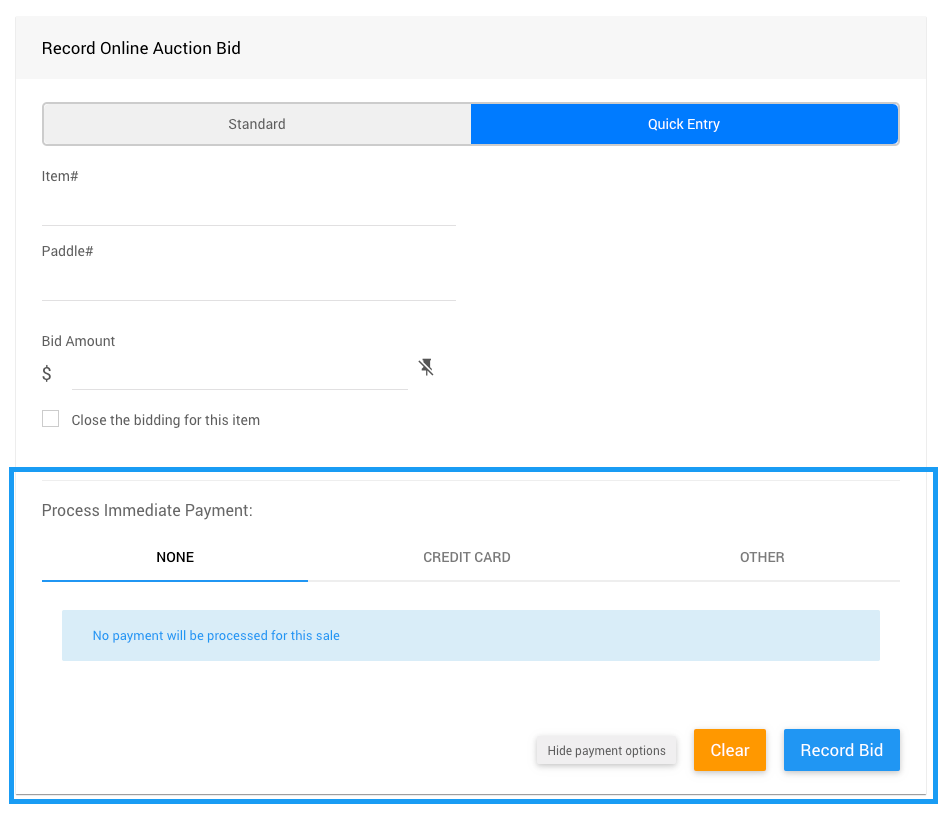
Task: Click the 'Record Online Auction Bid' heading
Action: pyautogui.click(x=141, y=48)
